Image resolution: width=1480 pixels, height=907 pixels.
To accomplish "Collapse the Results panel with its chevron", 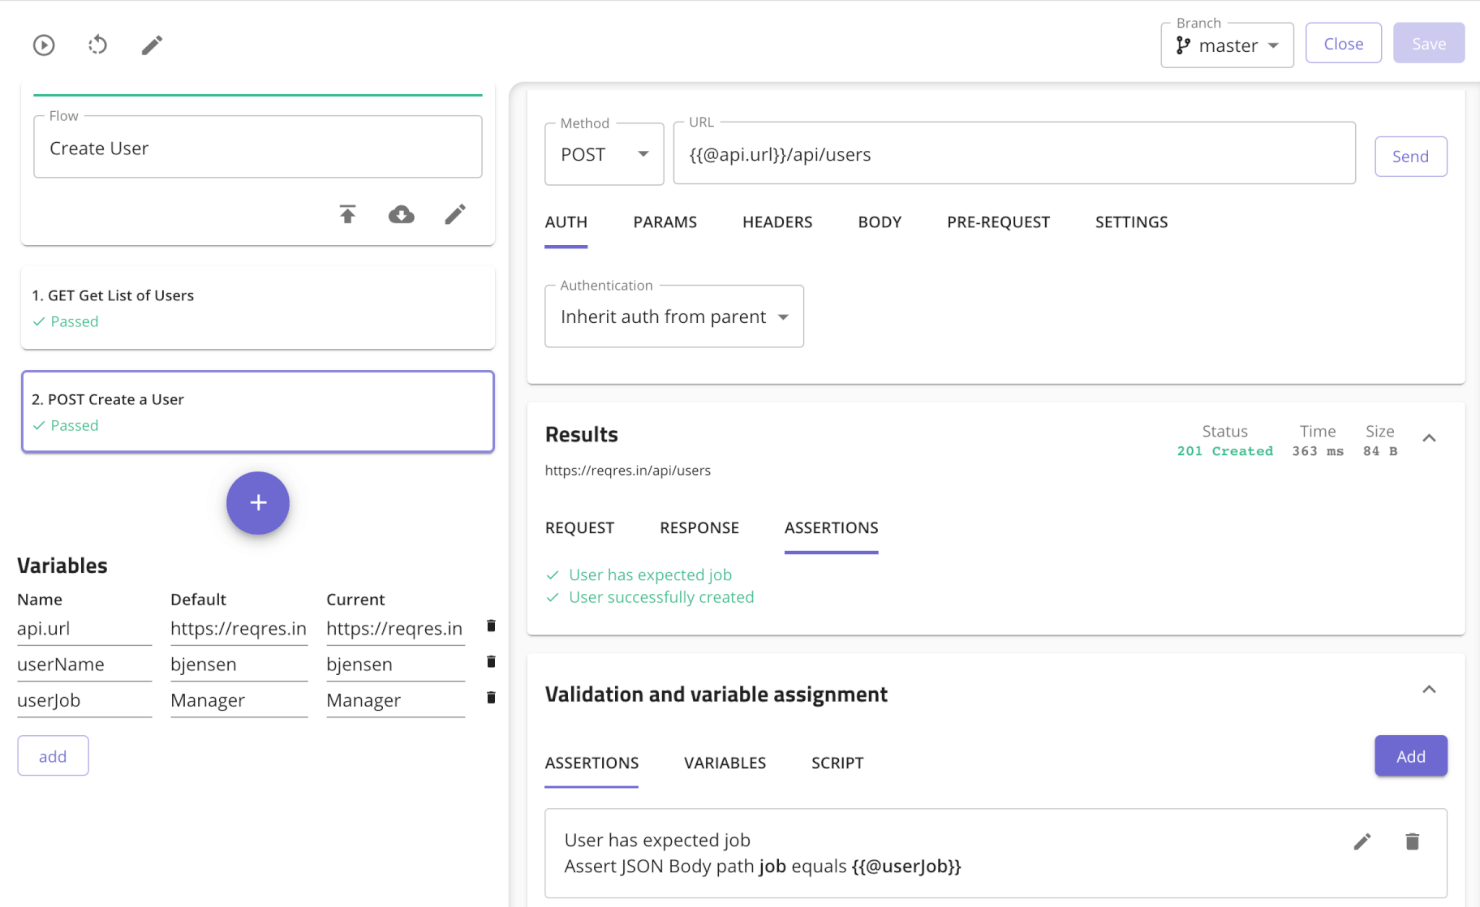I will click(x=1429, y=438).
